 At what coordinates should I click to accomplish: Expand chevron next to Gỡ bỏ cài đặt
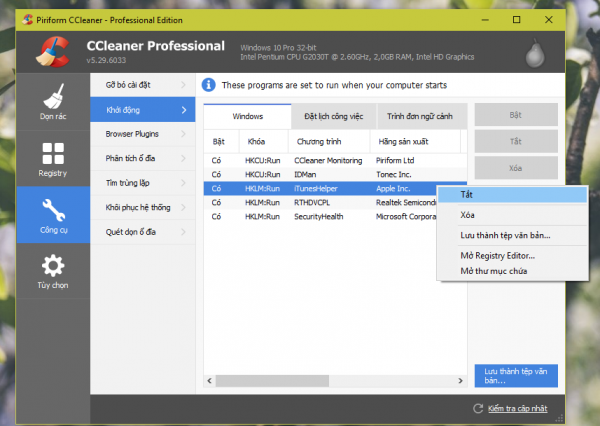183,85
